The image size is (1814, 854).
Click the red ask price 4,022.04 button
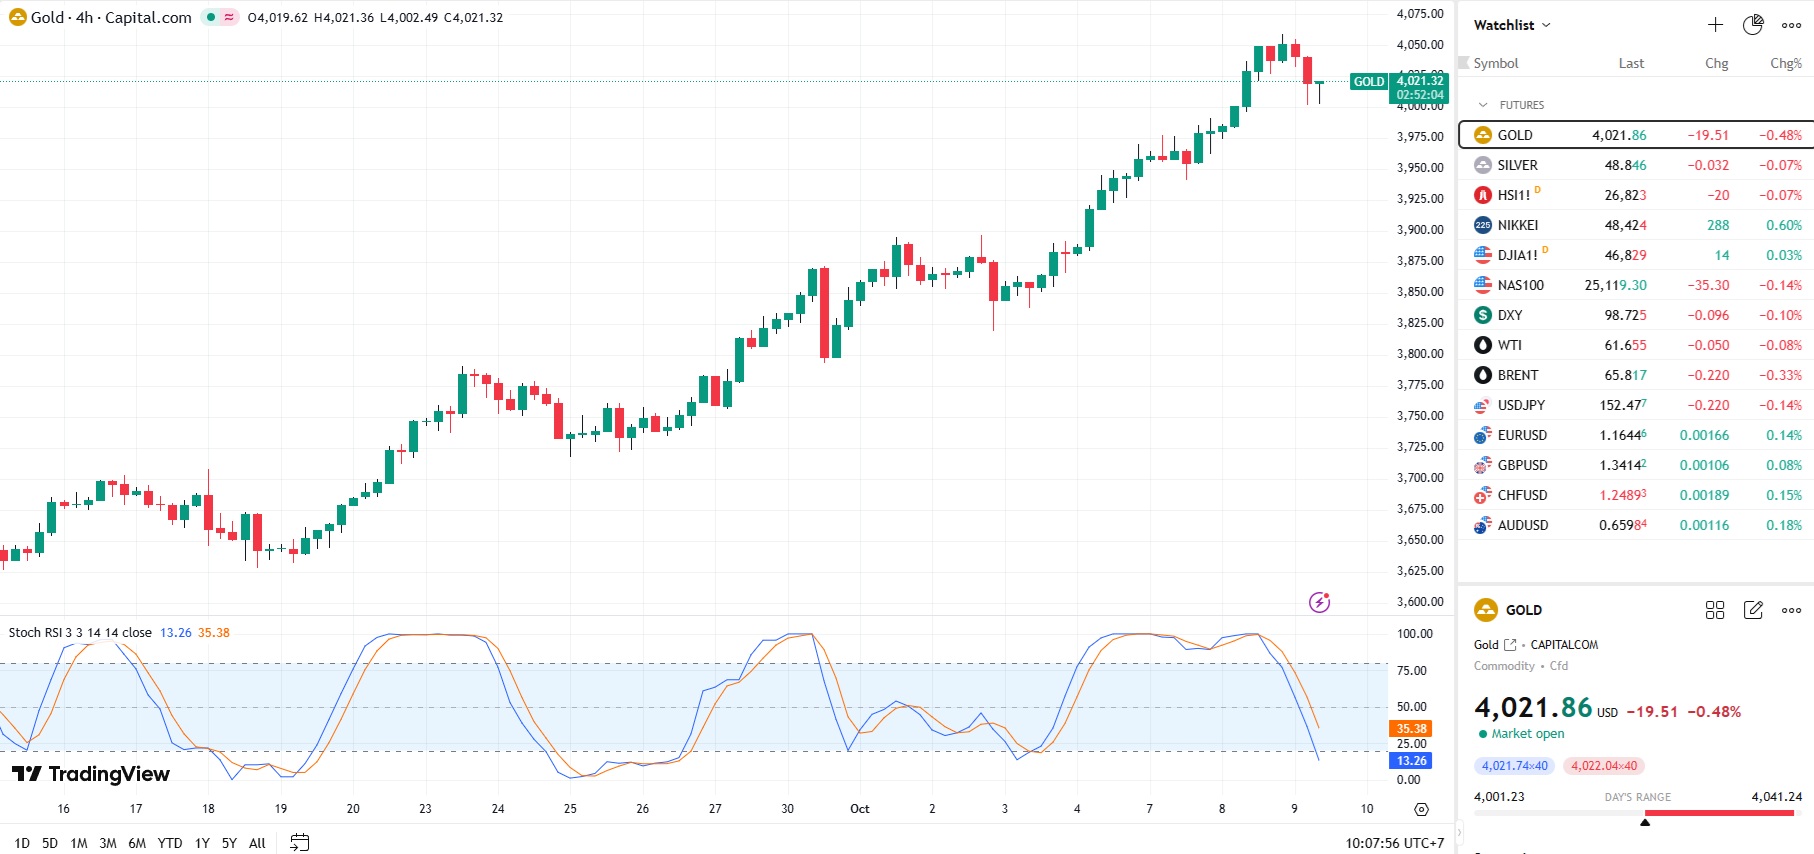coord(1604,766)
